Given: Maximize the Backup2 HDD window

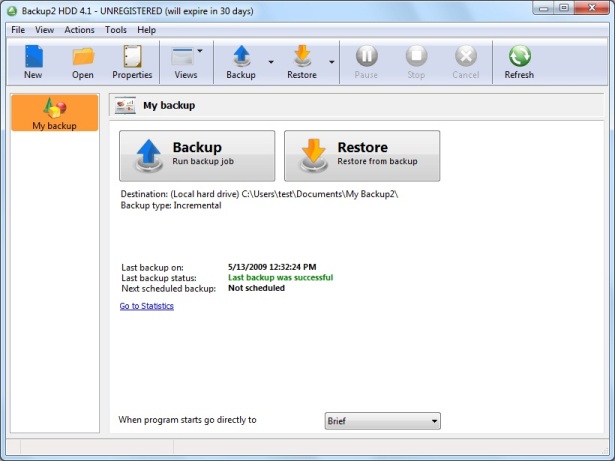Looking at the screenshot, I should [x=564, y=8].
